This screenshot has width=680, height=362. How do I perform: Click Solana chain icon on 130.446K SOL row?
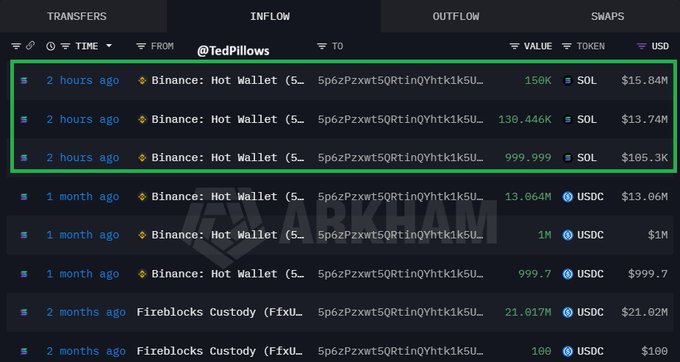24,119
